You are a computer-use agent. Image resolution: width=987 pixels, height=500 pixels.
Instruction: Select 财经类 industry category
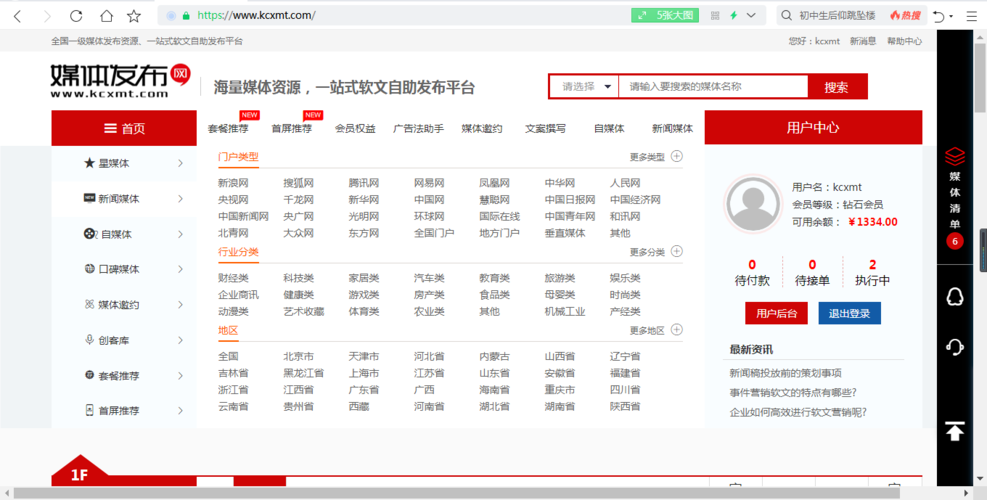(234, 278)
